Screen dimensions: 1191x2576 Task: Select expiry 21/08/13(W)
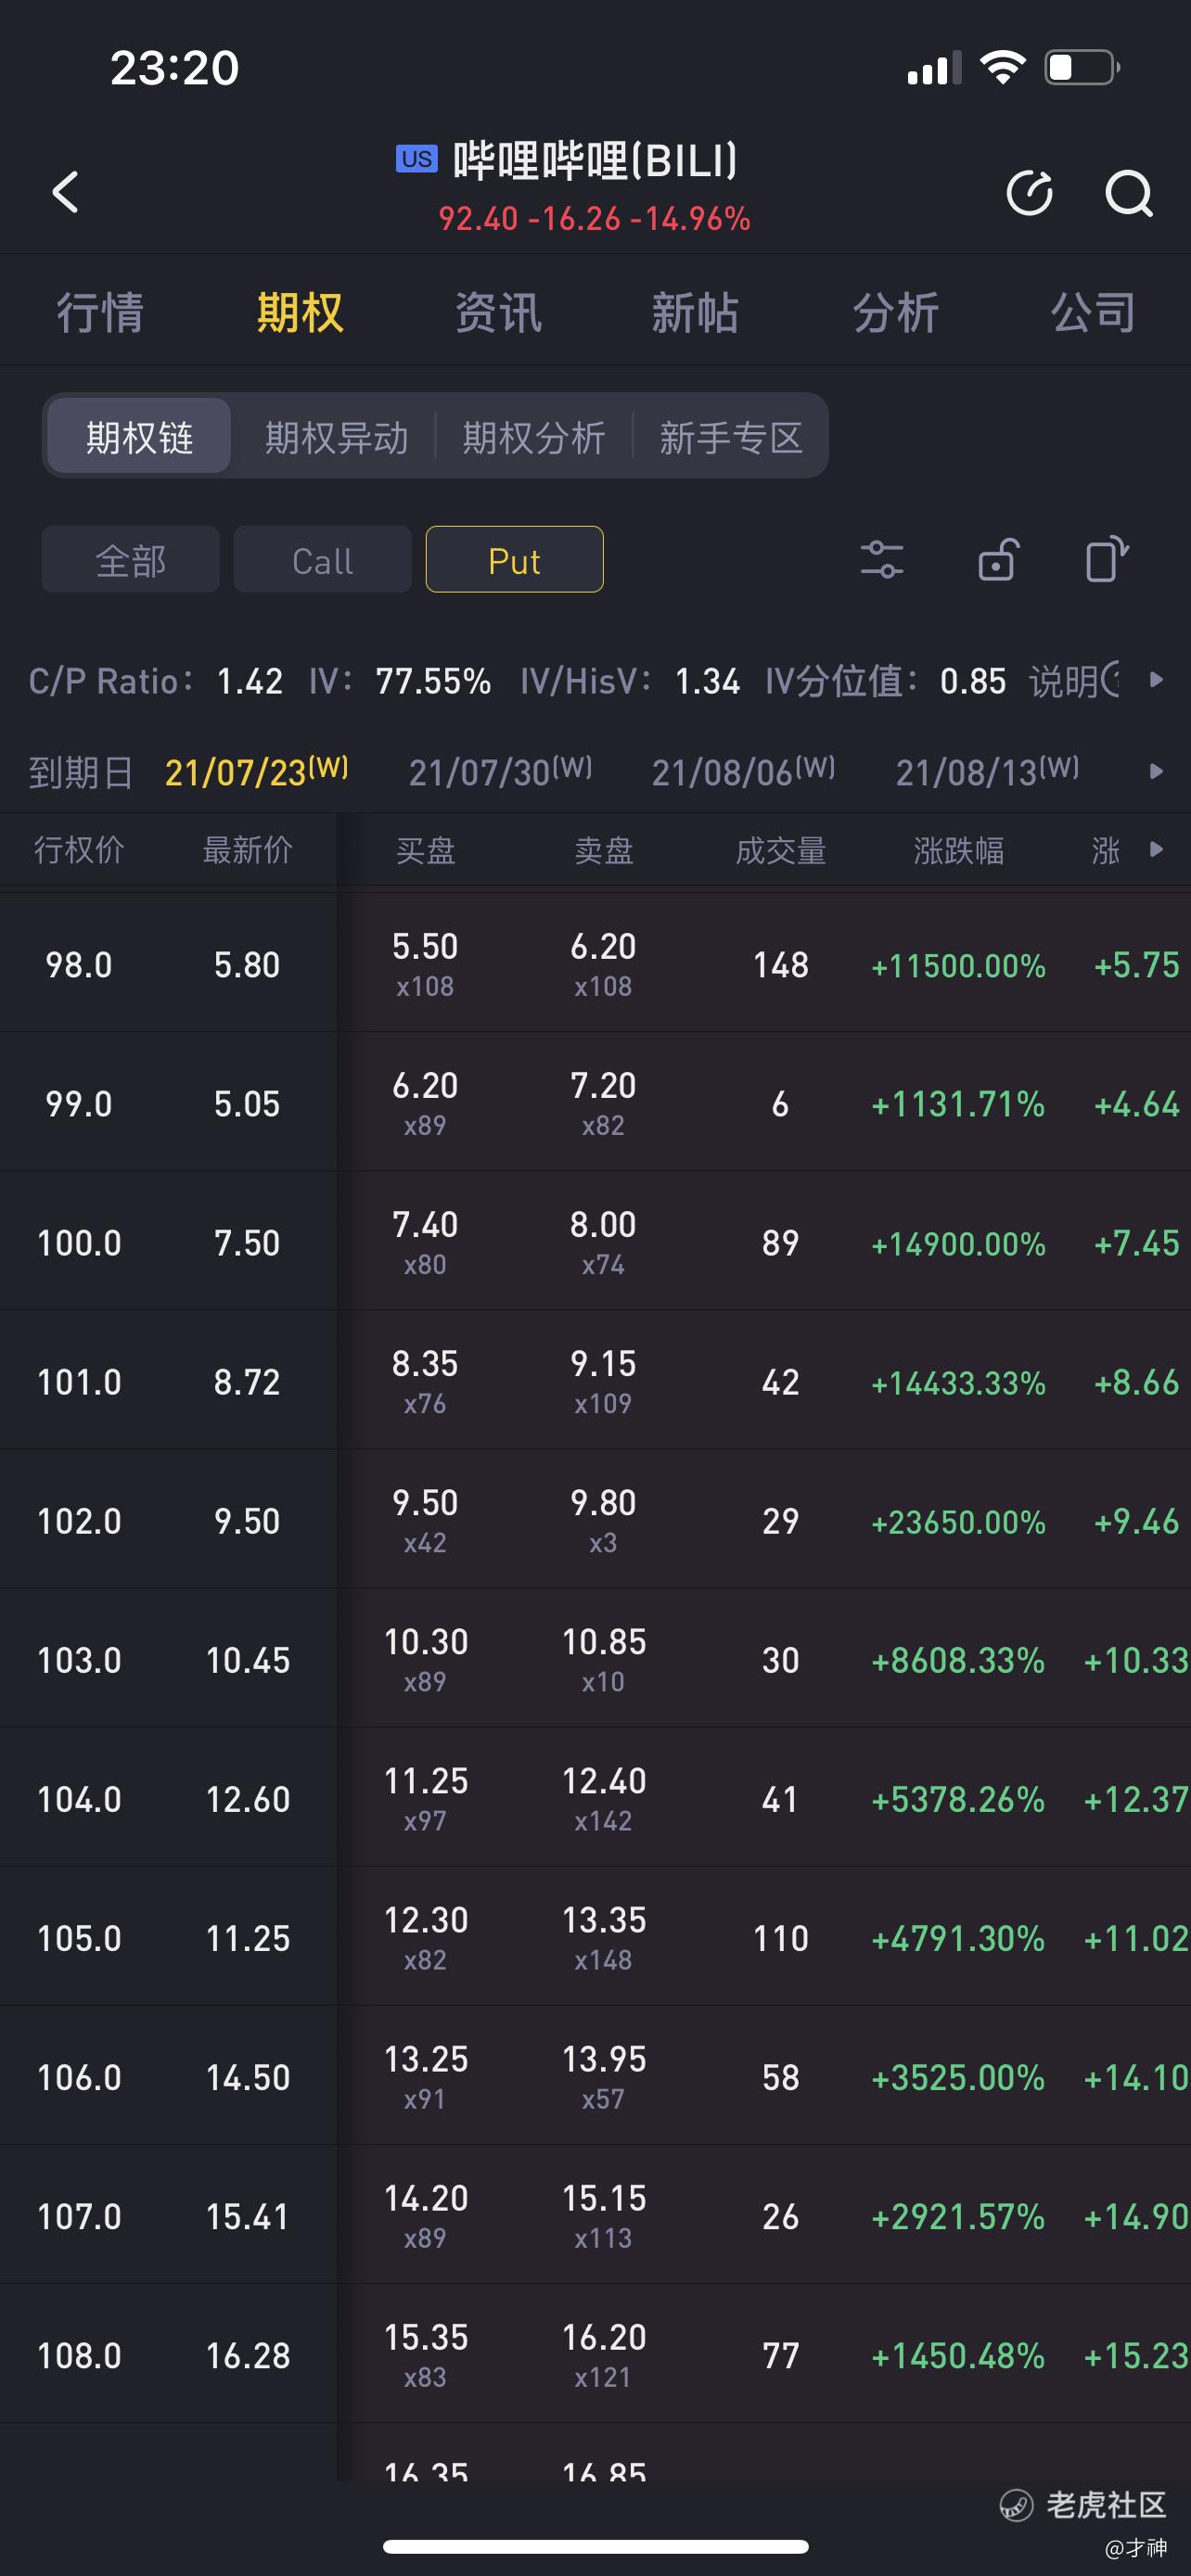pos(988,771)
